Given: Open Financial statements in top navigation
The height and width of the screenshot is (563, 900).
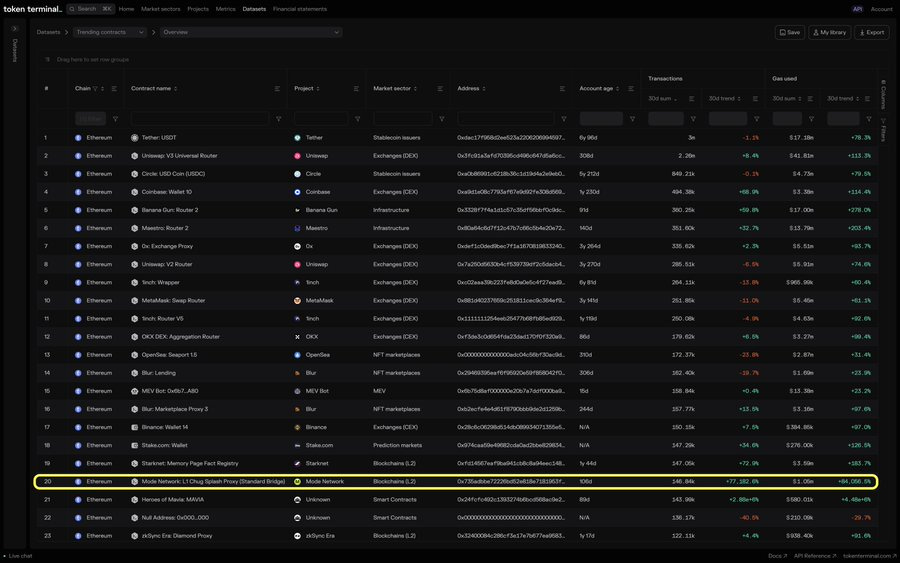Looking at the screenshot, I should tap(300, 9).
